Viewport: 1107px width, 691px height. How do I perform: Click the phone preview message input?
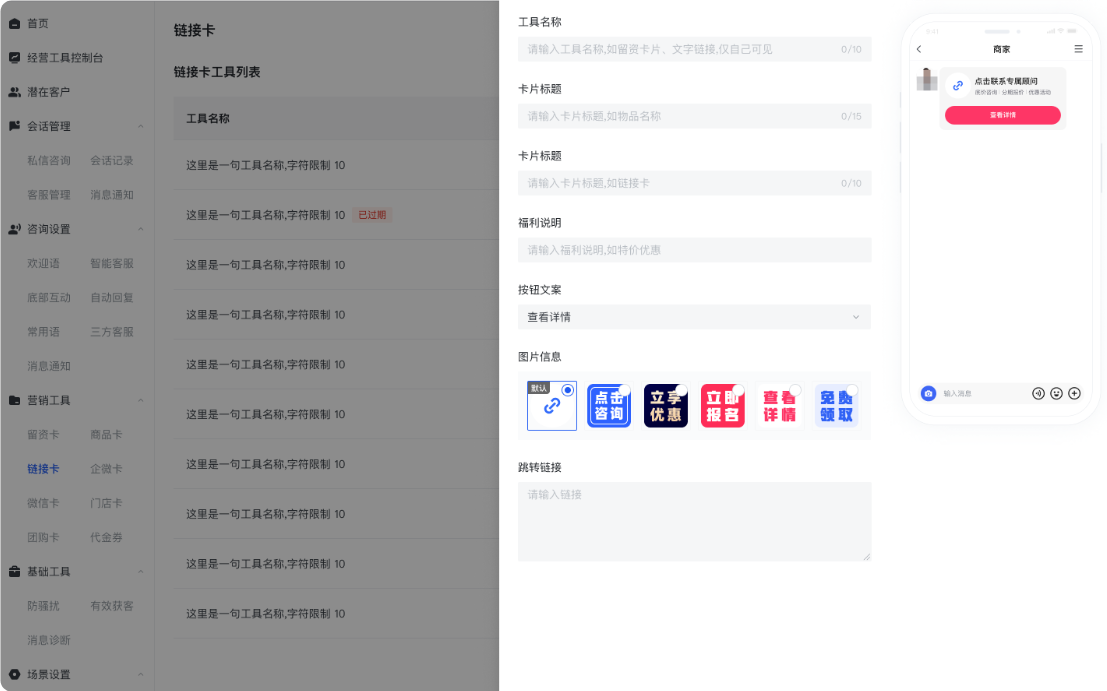982,393
